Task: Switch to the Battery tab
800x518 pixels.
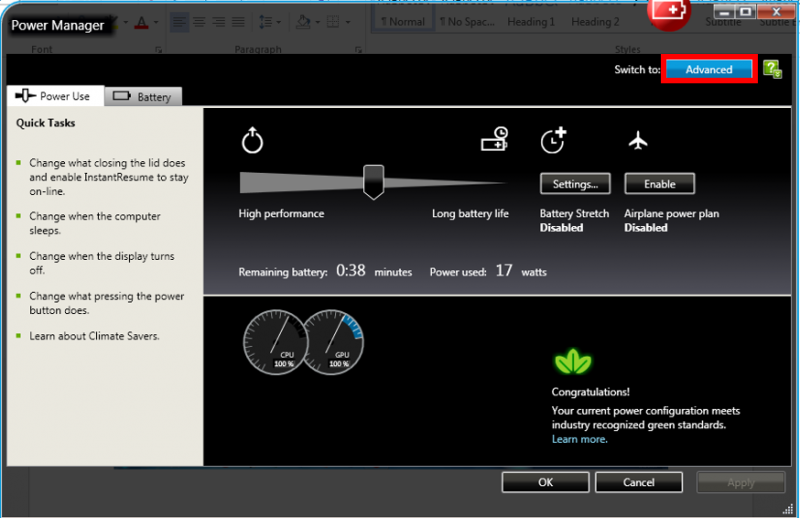Action: click(143, 96)
